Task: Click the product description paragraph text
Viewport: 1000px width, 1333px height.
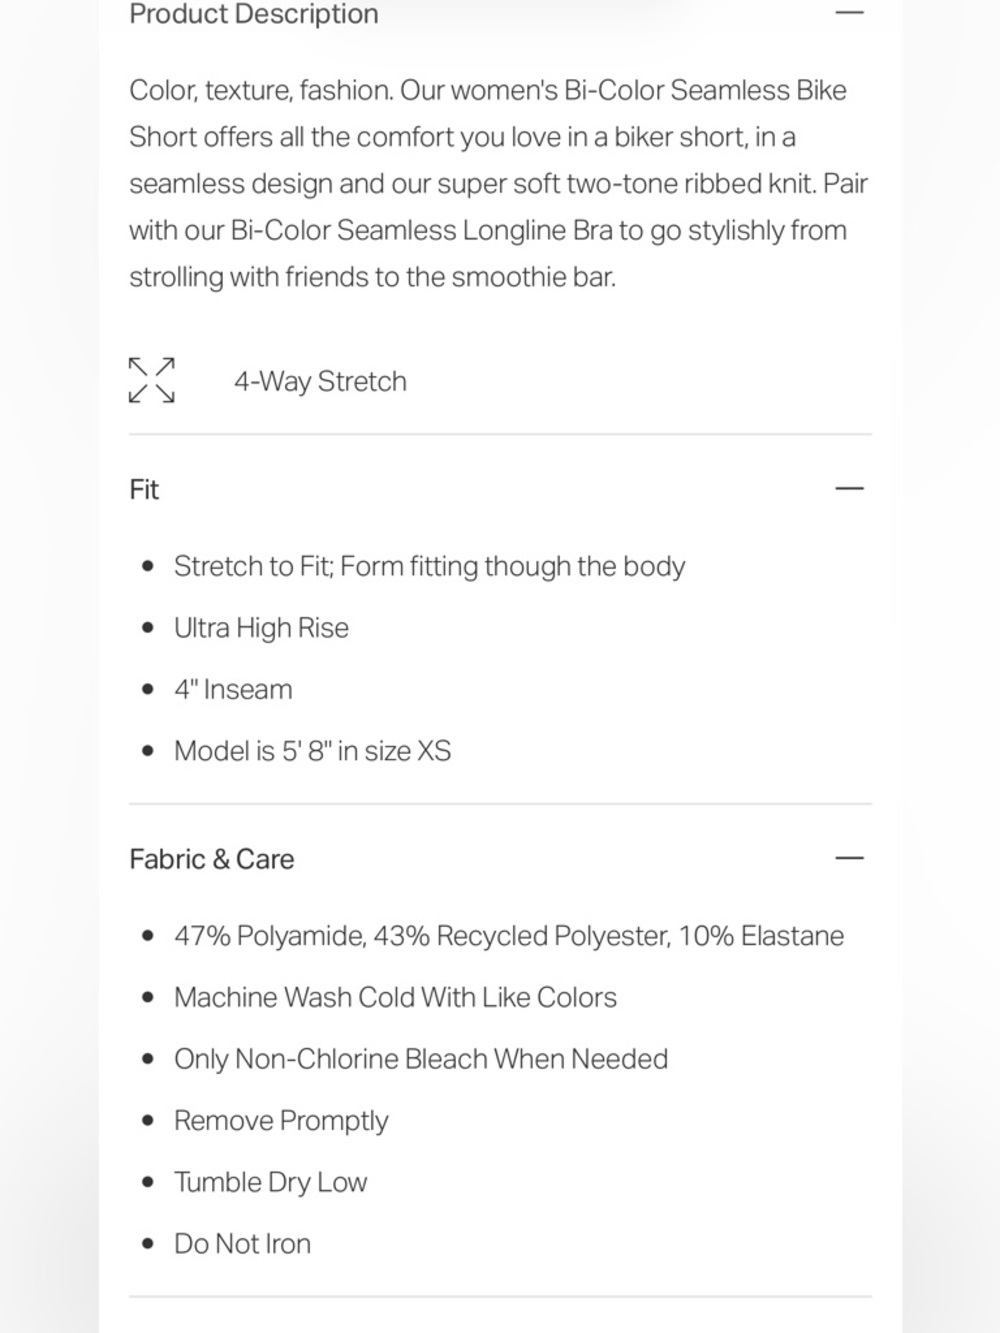Action: (498, 183)
